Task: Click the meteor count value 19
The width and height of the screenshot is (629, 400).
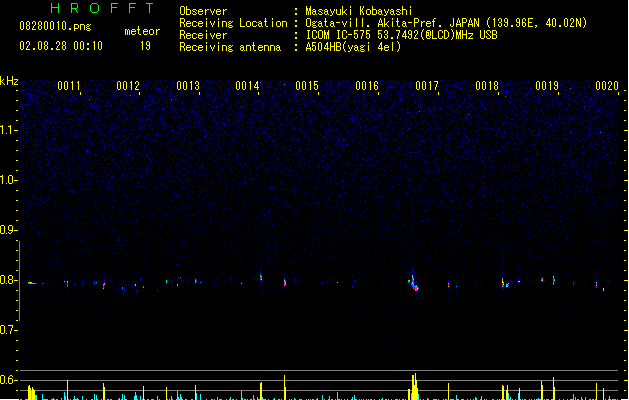Action: 145,46
